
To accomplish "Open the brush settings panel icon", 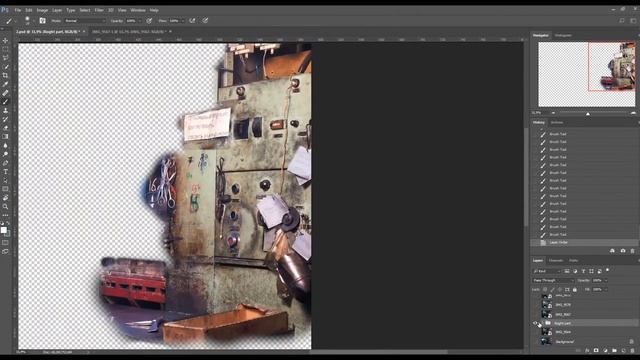I will pyautogui.click(x=42, y=20).
